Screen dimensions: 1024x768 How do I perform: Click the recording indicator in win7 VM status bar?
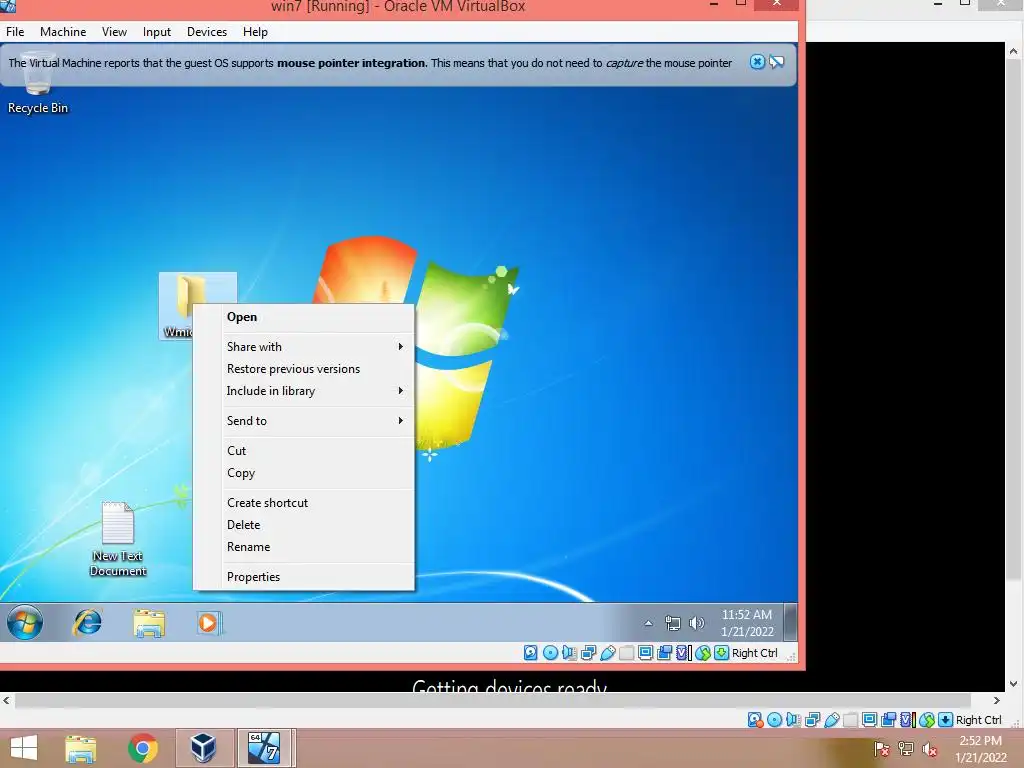point(665,652)
